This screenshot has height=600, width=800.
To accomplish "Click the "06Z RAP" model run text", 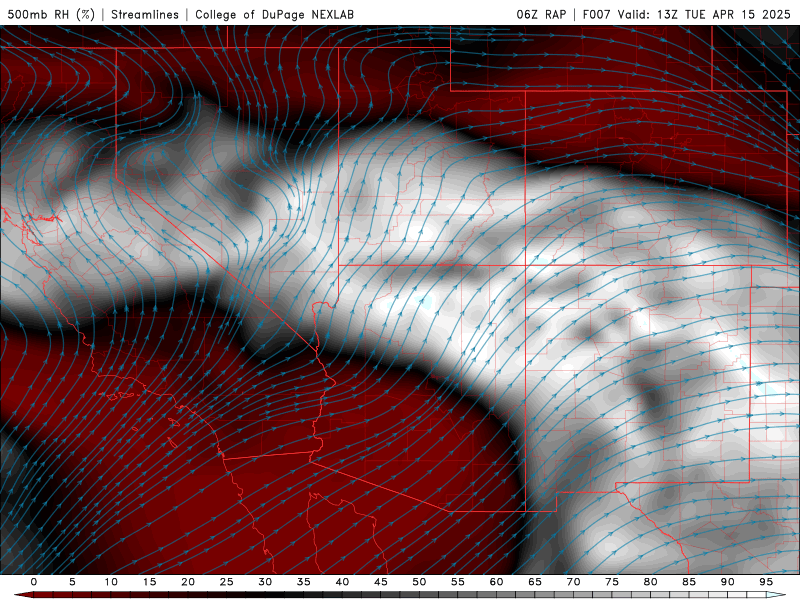I will coord(541,14).
